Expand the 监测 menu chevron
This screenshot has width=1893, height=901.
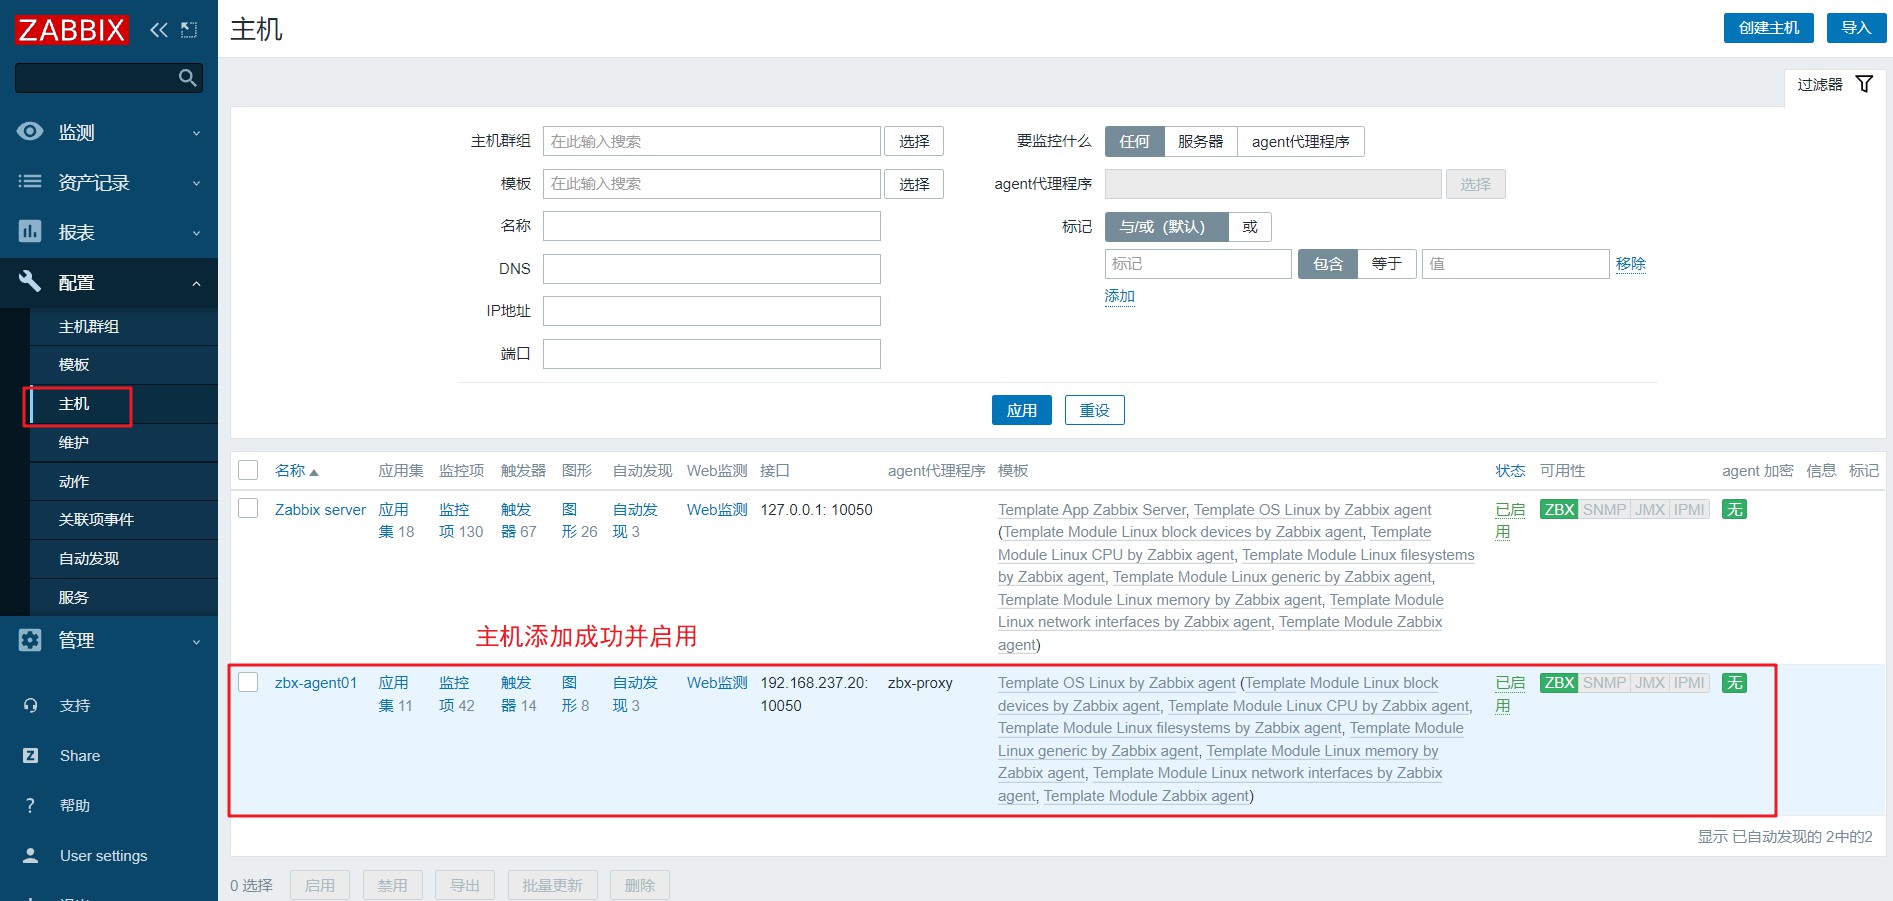(x=196, y=133)
